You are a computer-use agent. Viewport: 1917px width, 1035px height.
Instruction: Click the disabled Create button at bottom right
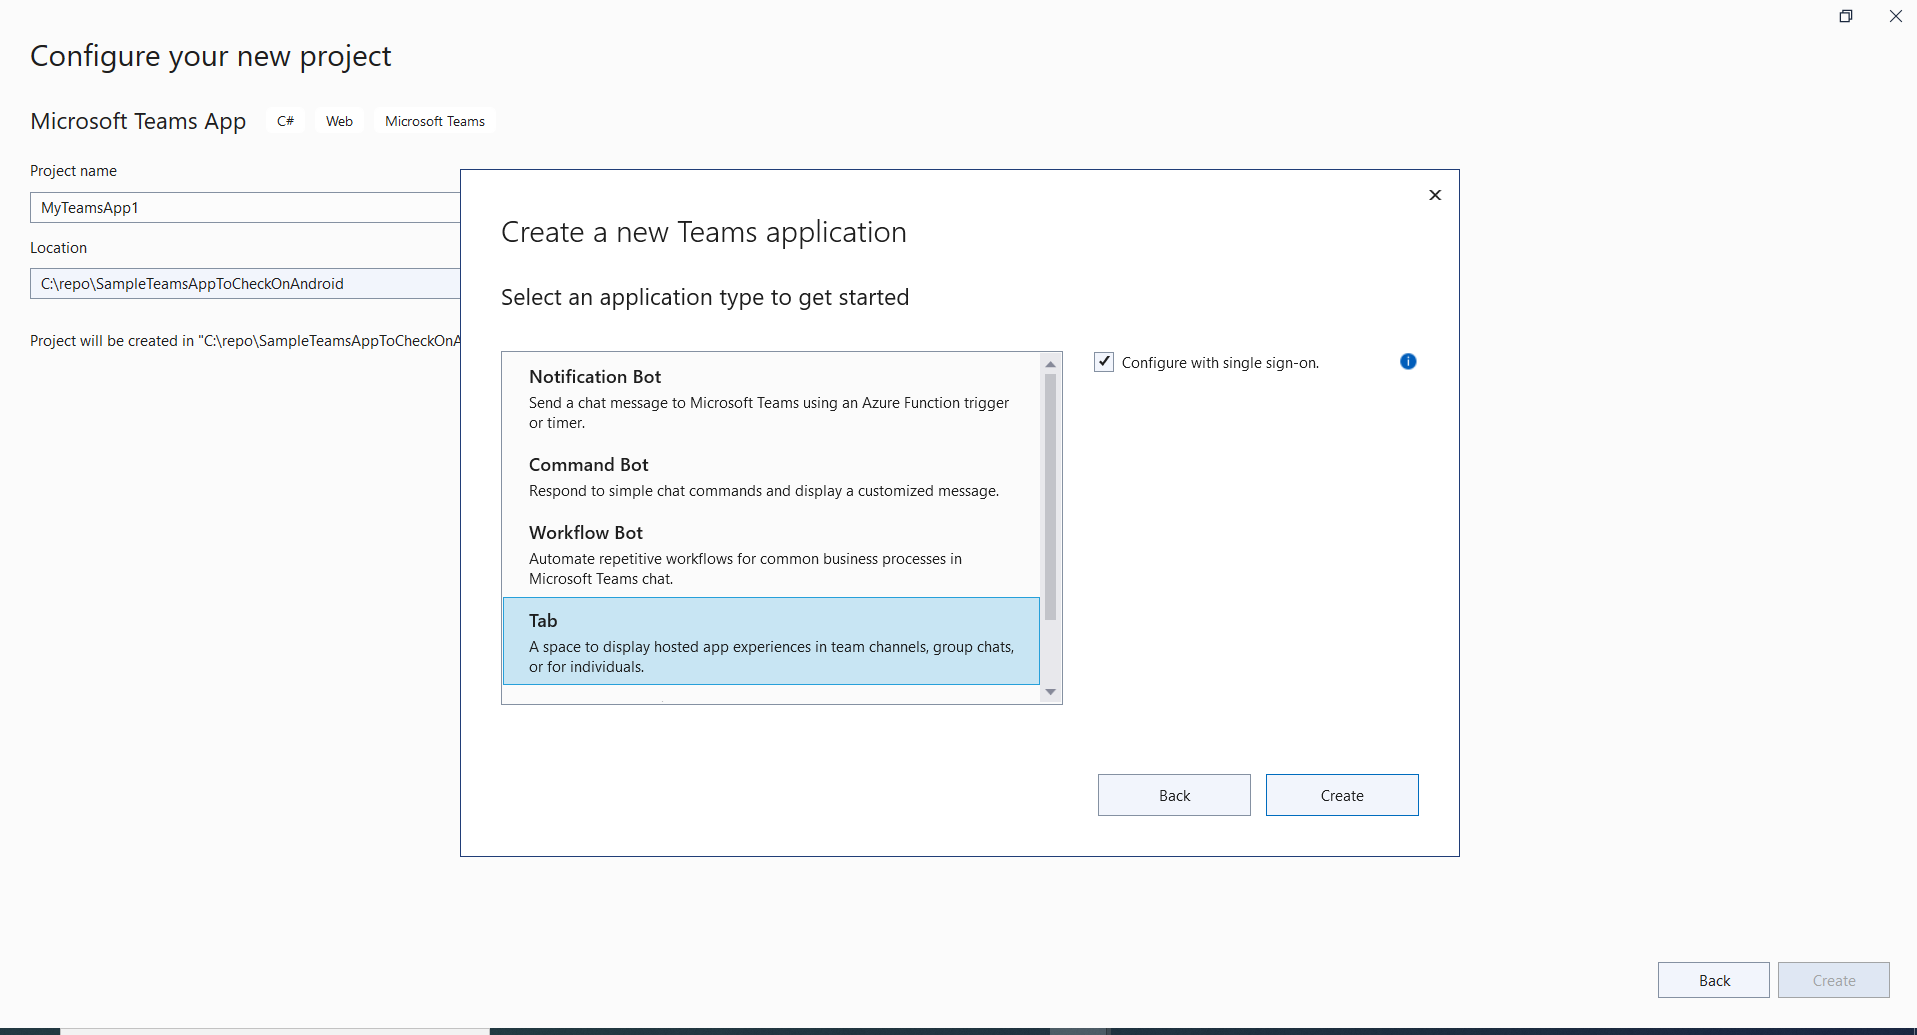point(1833,979)
